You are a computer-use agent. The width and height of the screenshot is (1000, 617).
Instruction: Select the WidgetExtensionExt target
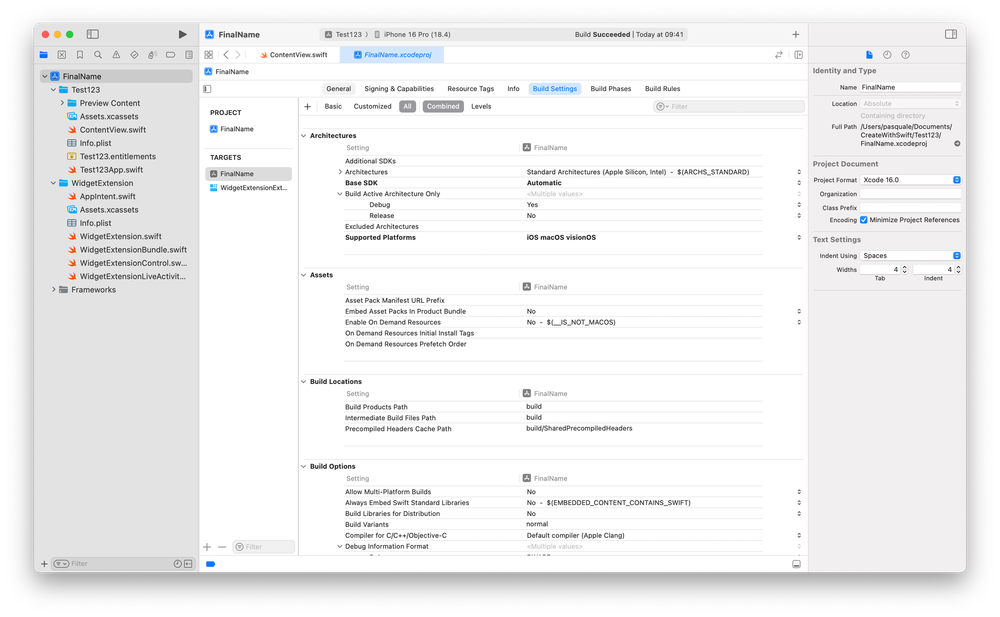pos(252,187)
